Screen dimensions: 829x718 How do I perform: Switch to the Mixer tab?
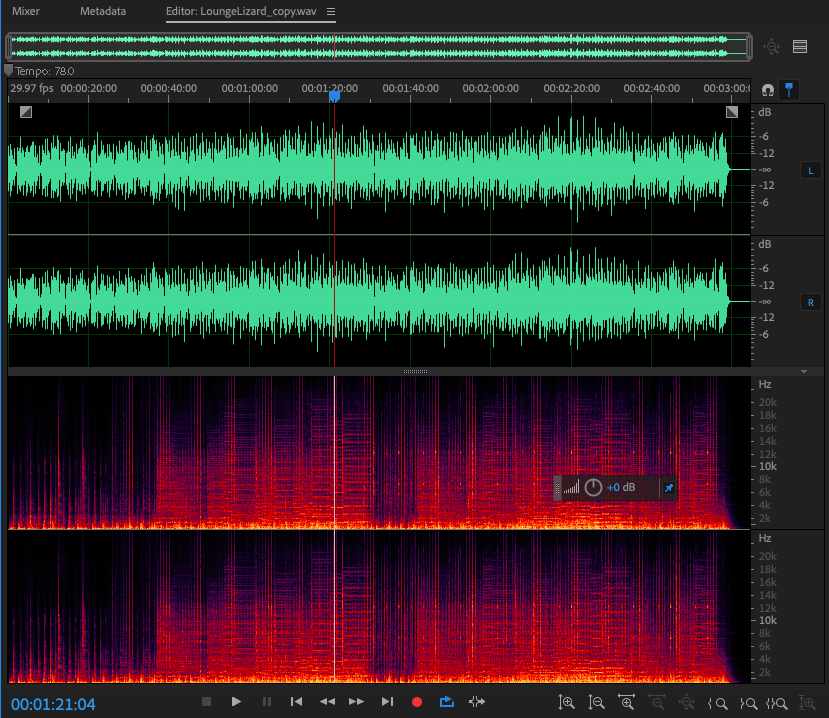pos(25,11)
